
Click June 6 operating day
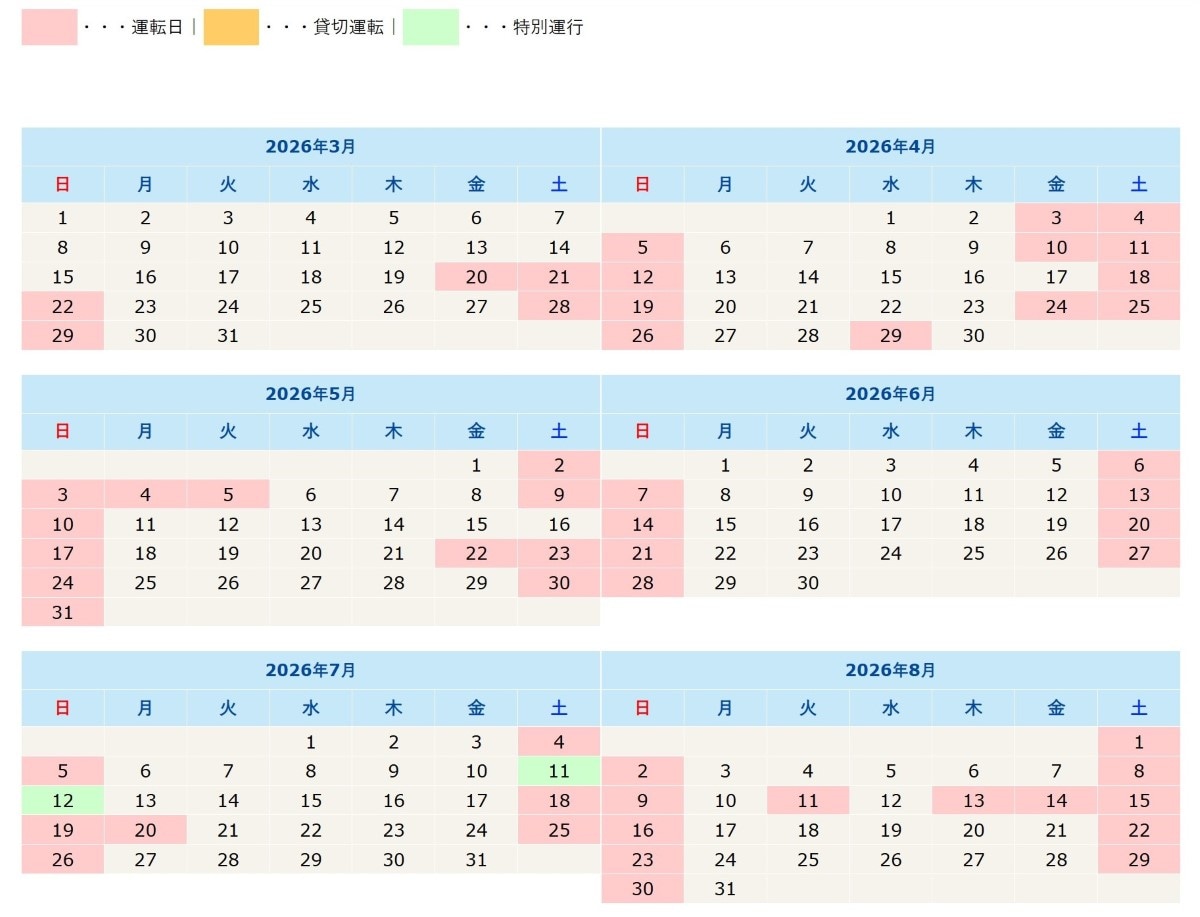[1138, 466]
